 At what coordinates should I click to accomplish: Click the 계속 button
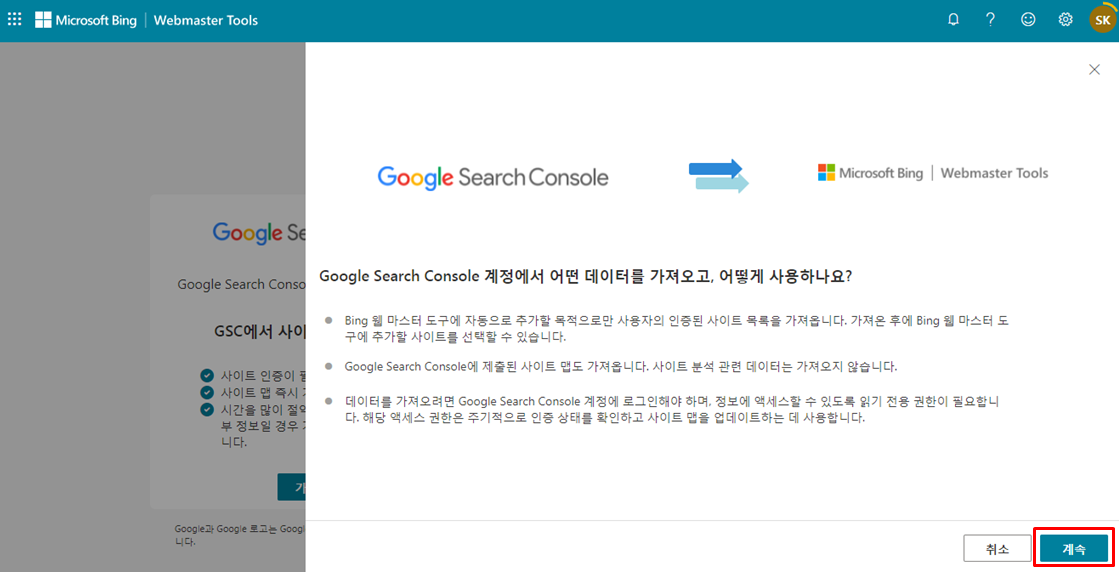[1074, 548]
